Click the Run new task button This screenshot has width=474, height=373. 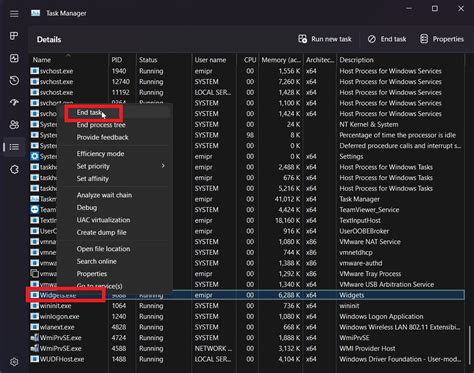(325, 39)
